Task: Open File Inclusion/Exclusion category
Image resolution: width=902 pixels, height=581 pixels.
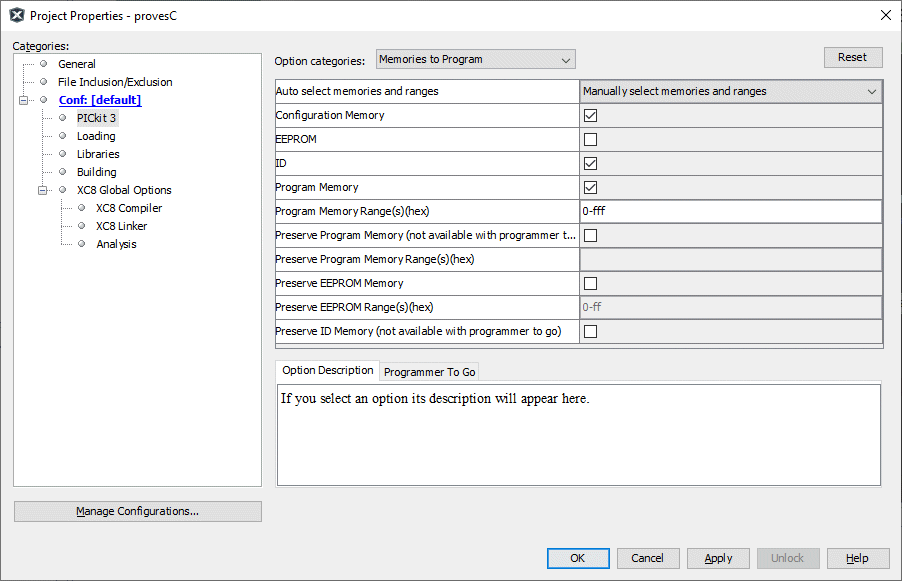Action: (x=114, y=82)
